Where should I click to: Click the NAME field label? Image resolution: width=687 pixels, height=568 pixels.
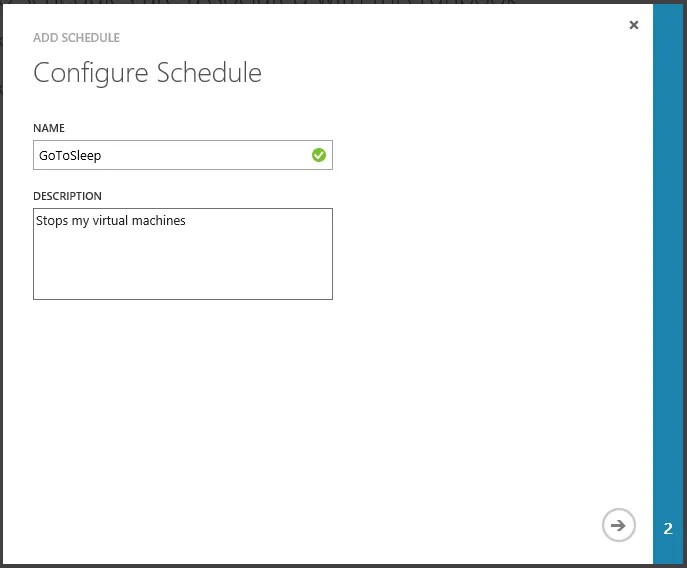49,128
